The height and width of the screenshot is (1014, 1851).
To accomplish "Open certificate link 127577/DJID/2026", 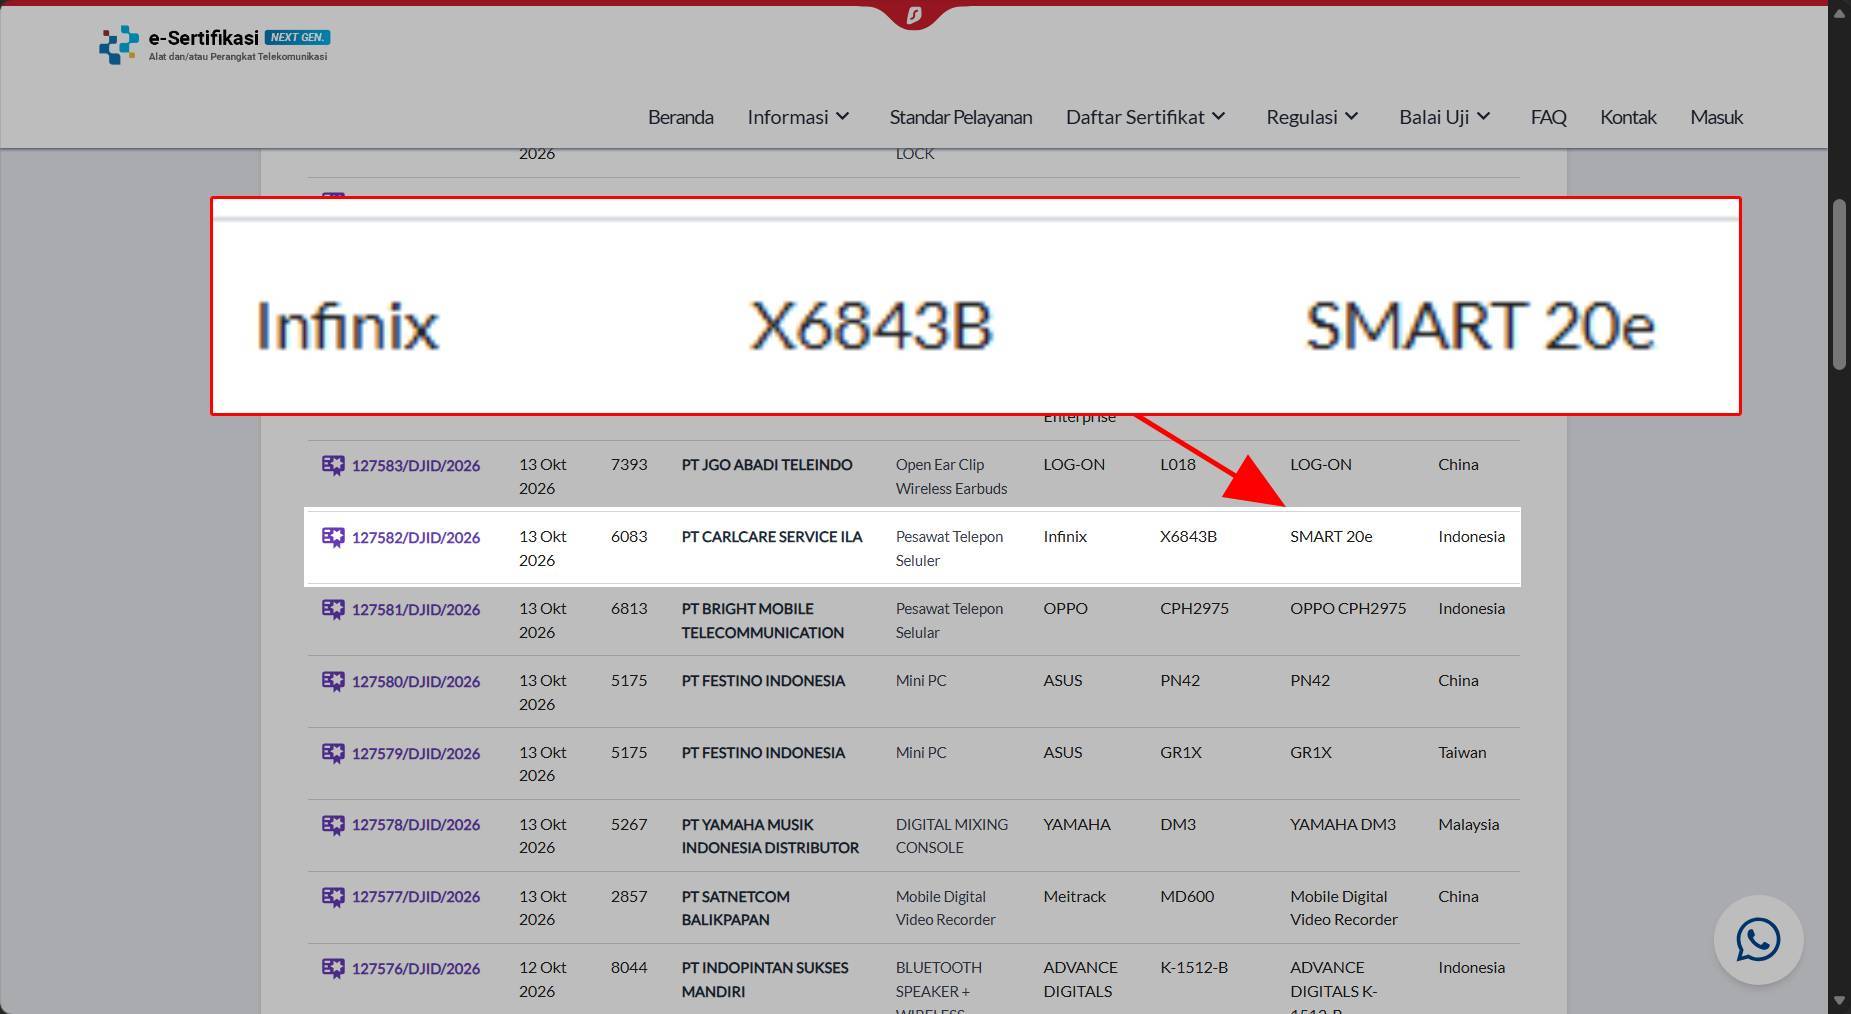I will [x=416, y=897].
